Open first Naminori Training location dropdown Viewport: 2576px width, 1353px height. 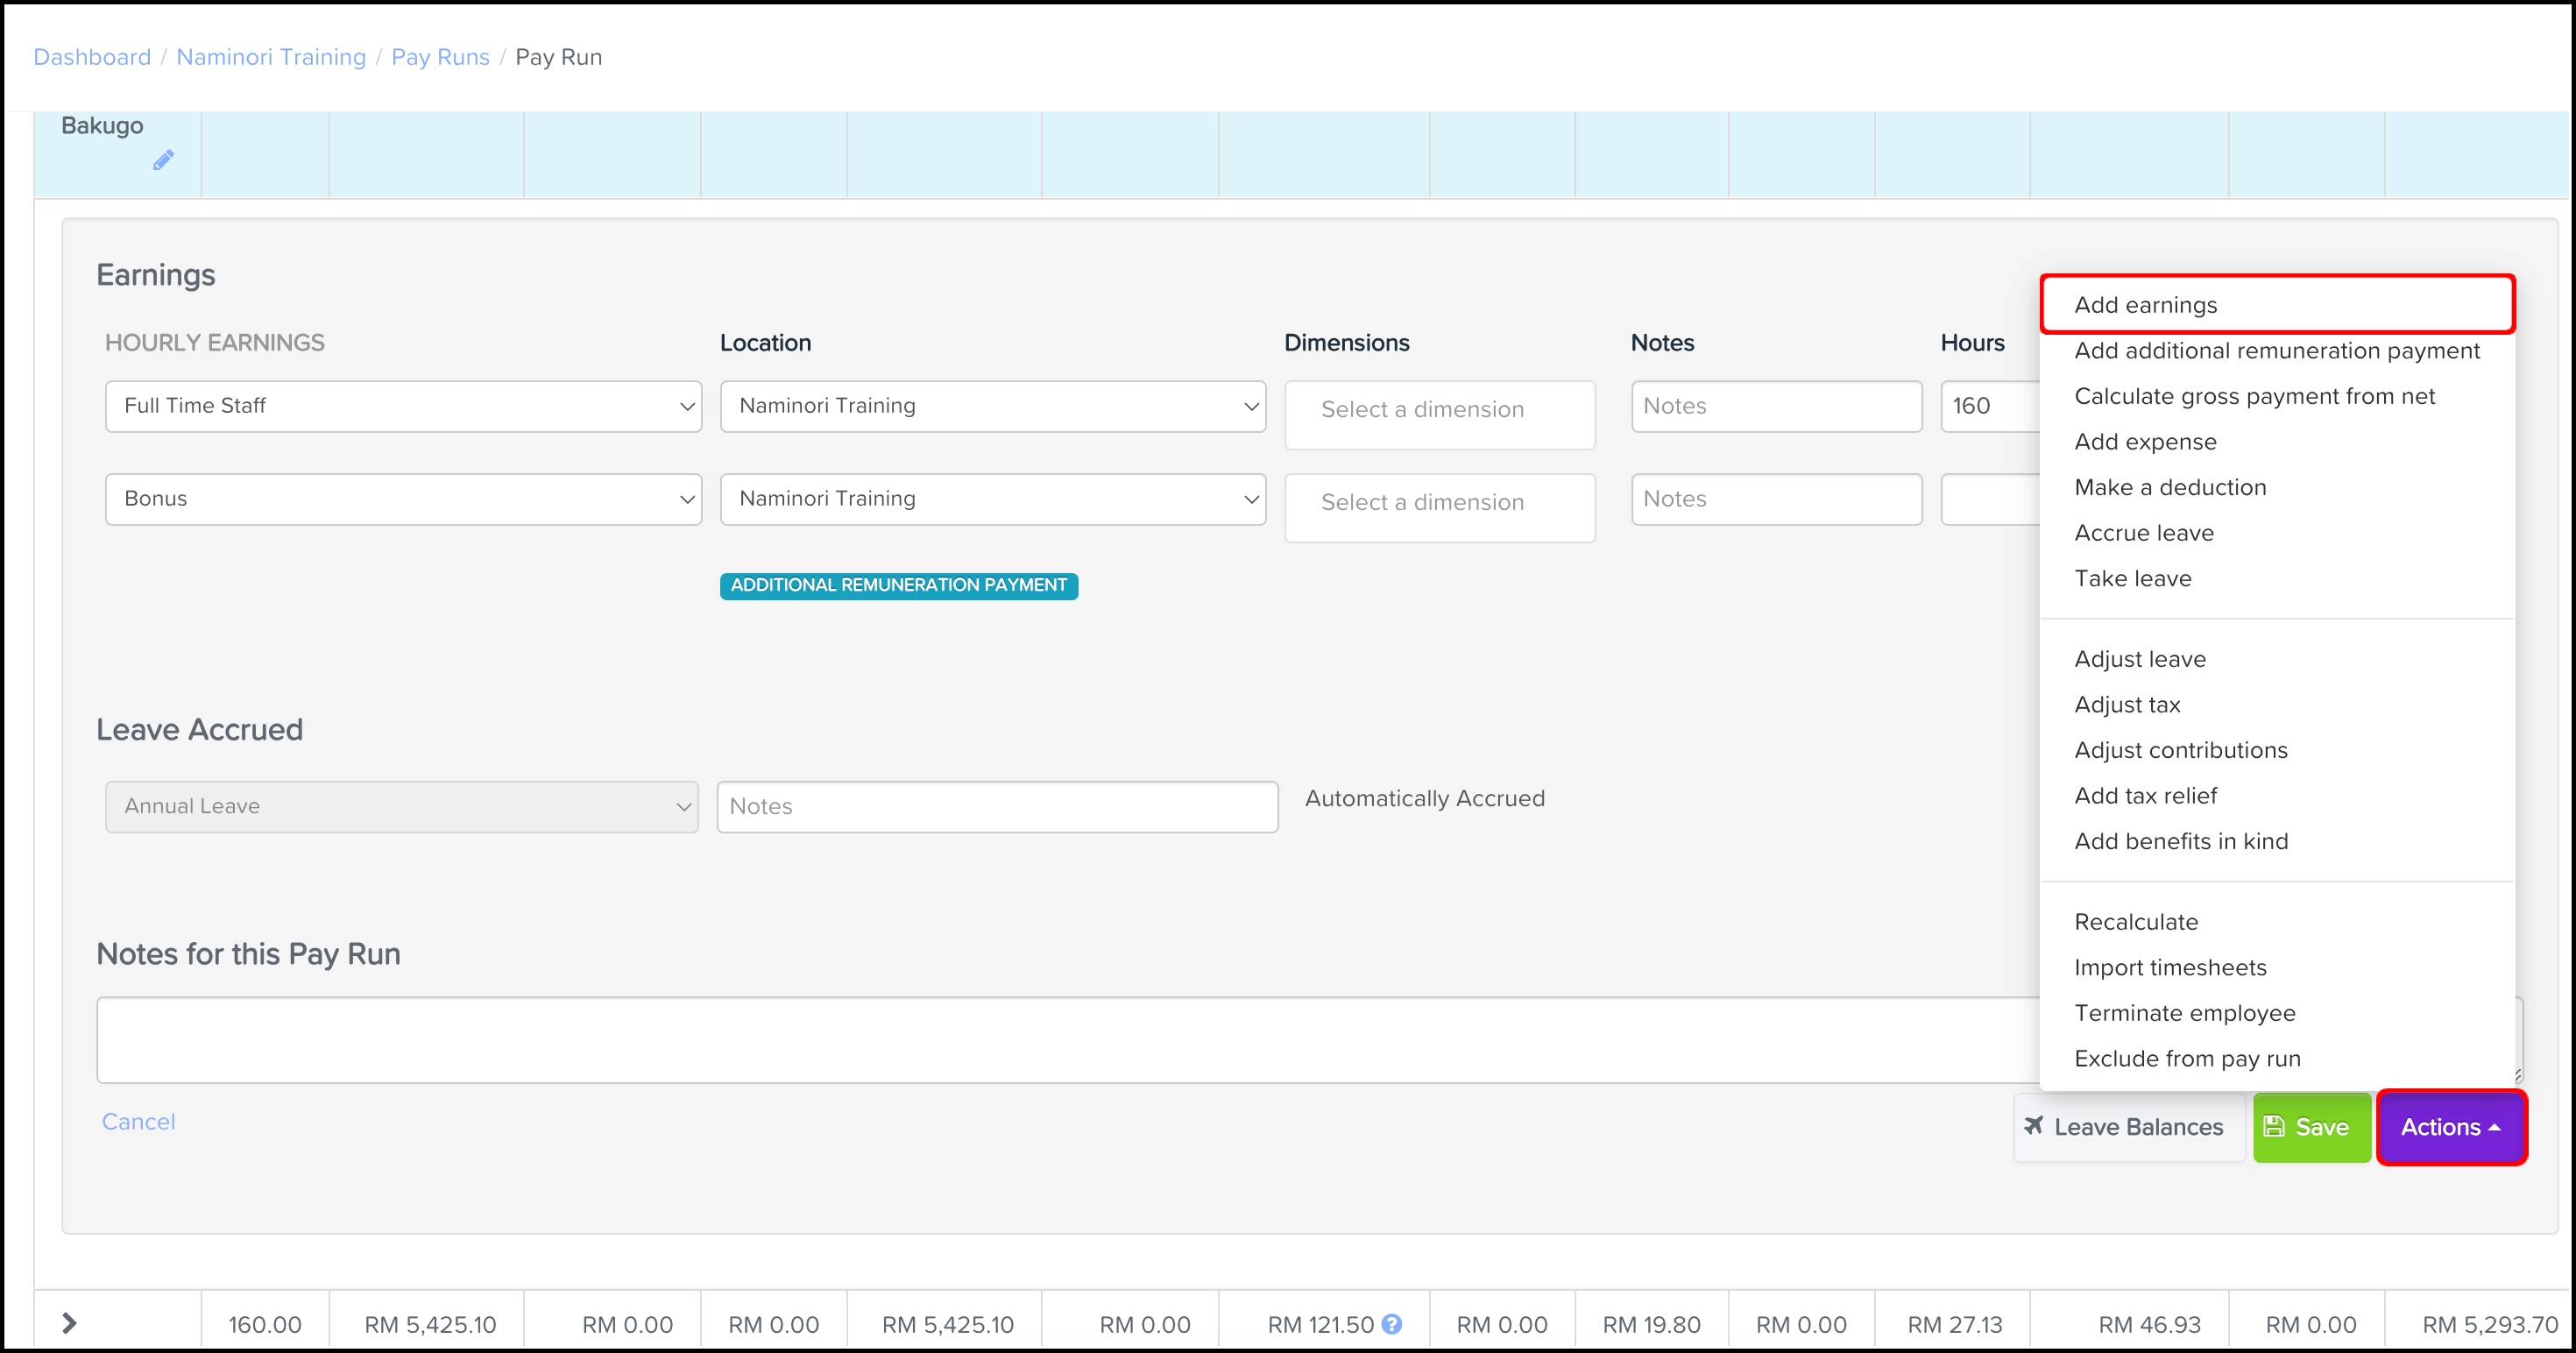(x=992, y=406)
